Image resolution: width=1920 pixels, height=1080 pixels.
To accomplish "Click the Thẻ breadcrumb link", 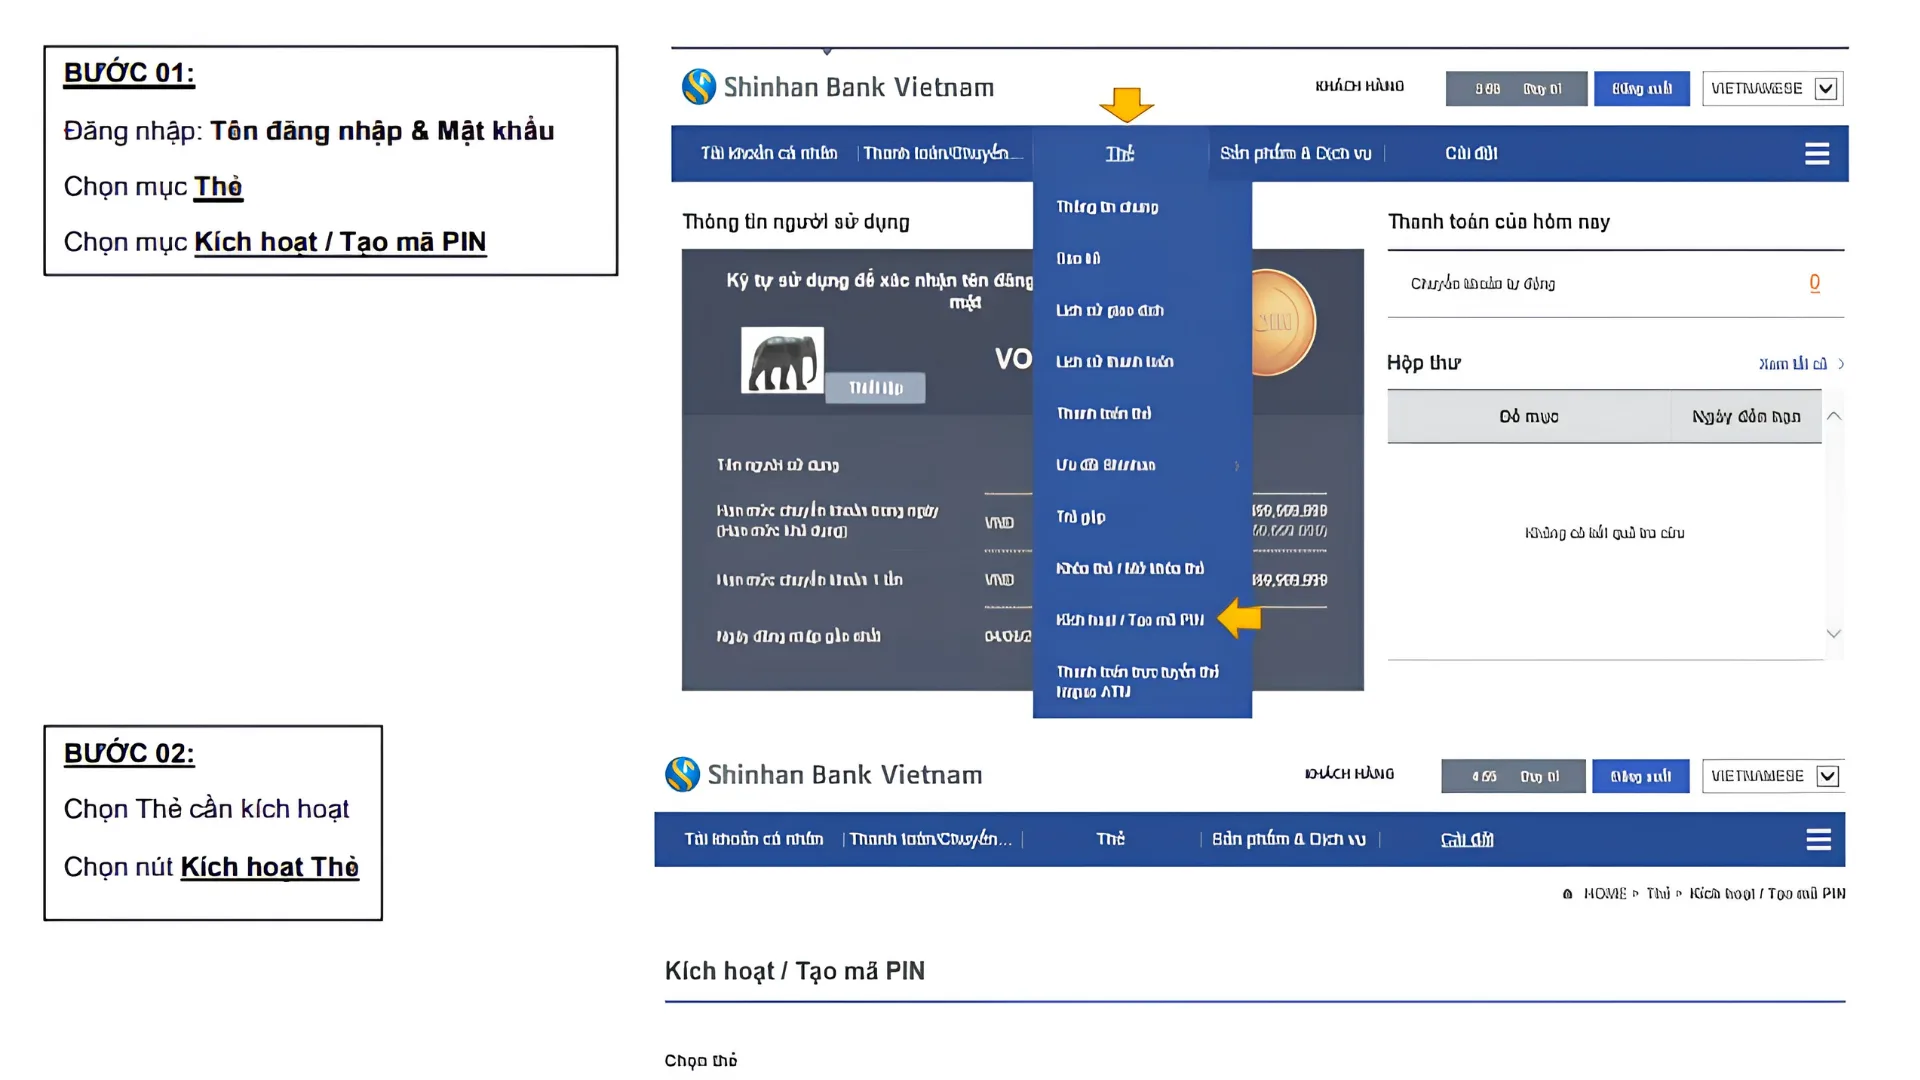I will 1658,894.
